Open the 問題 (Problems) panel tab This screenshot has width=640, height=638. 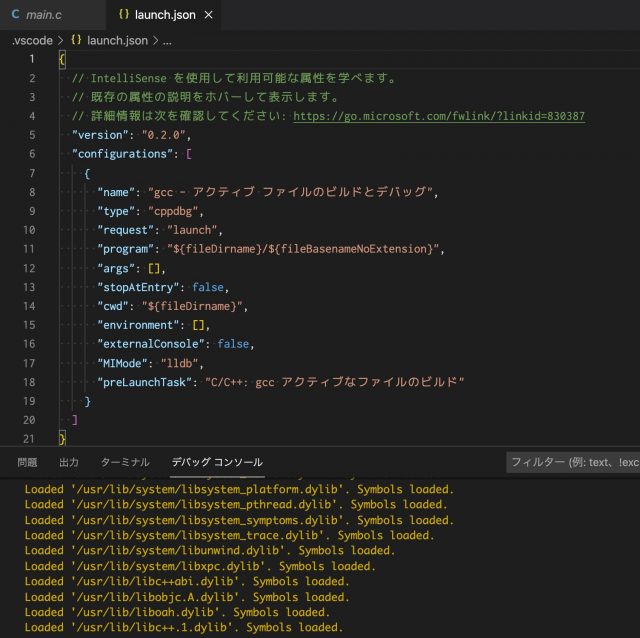27,462
